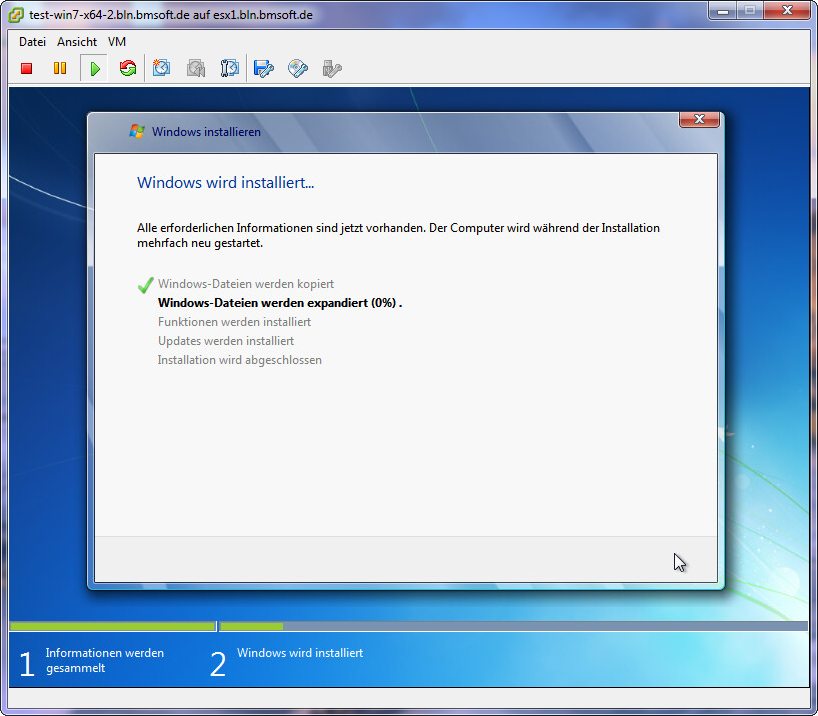Click the window title test-win7-x64-2.bln.bmsoft.de
The width and height of the screenshot is (818, 716).
pyautogui.click(x=171, y=15)
